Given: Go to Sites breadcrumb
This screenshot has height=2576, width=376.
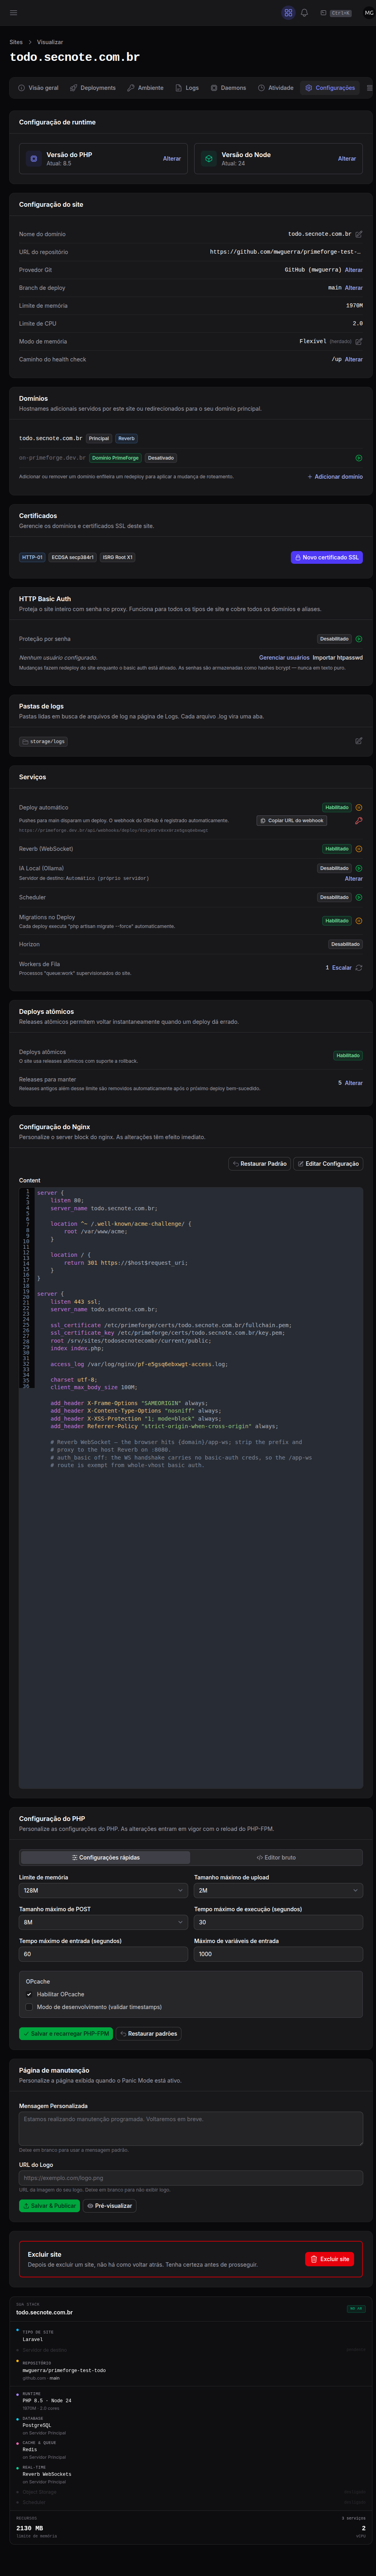Looking at the screenshot, I should 16,42.
